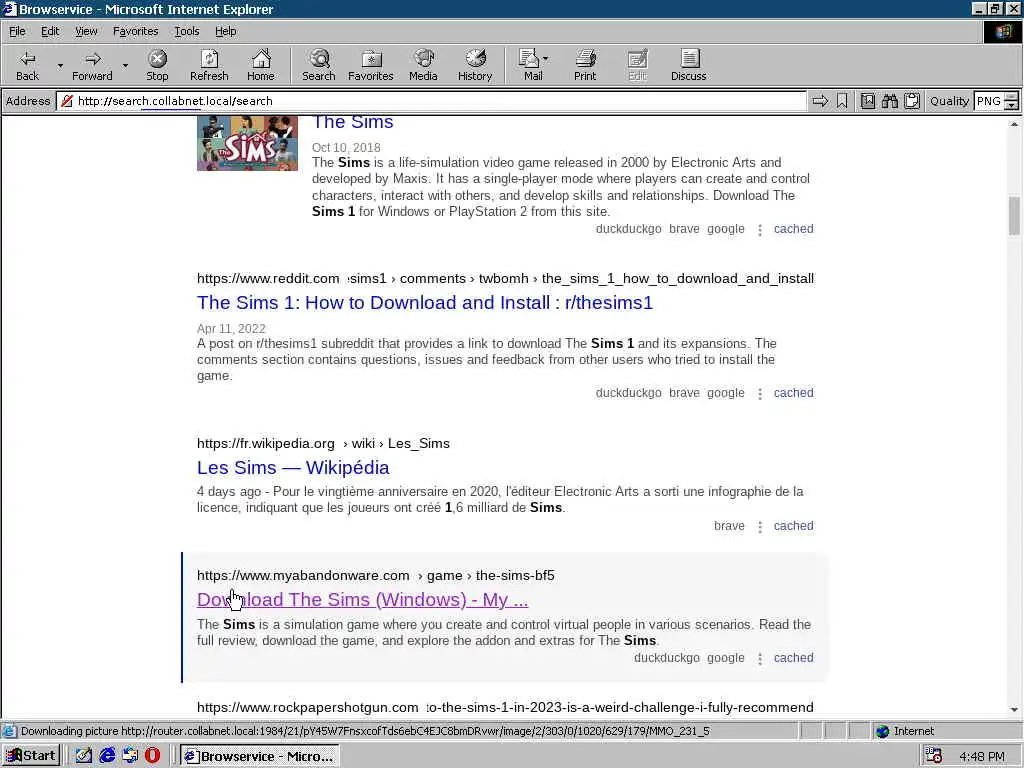Open cached copy of Les Sims result

click(x=793, y=526)
